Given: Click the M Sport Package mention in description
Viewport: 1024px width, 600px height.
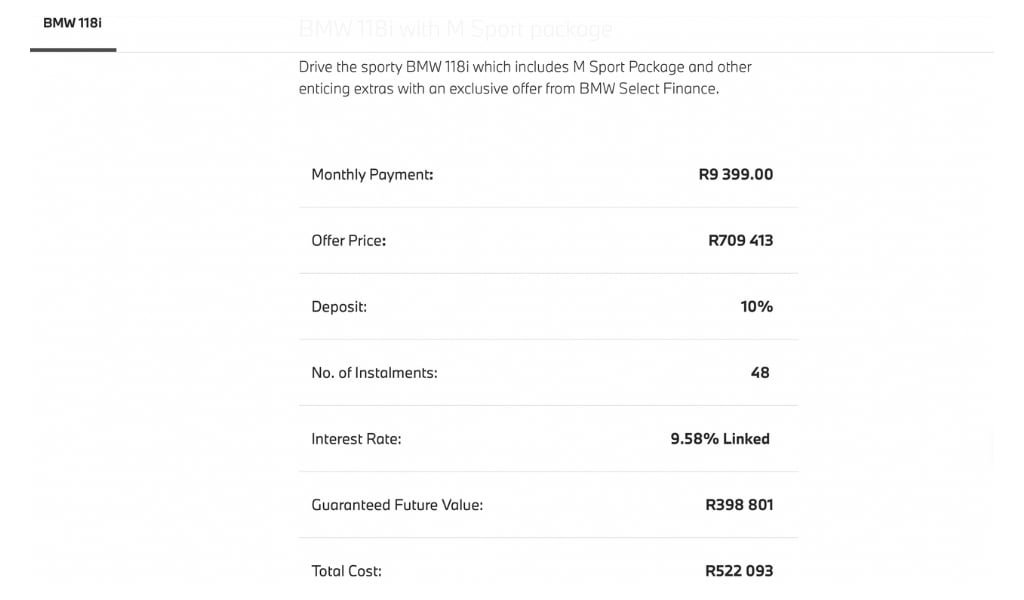Looking at the screenshot, I should pyautogui.click(x=628, y=67).
